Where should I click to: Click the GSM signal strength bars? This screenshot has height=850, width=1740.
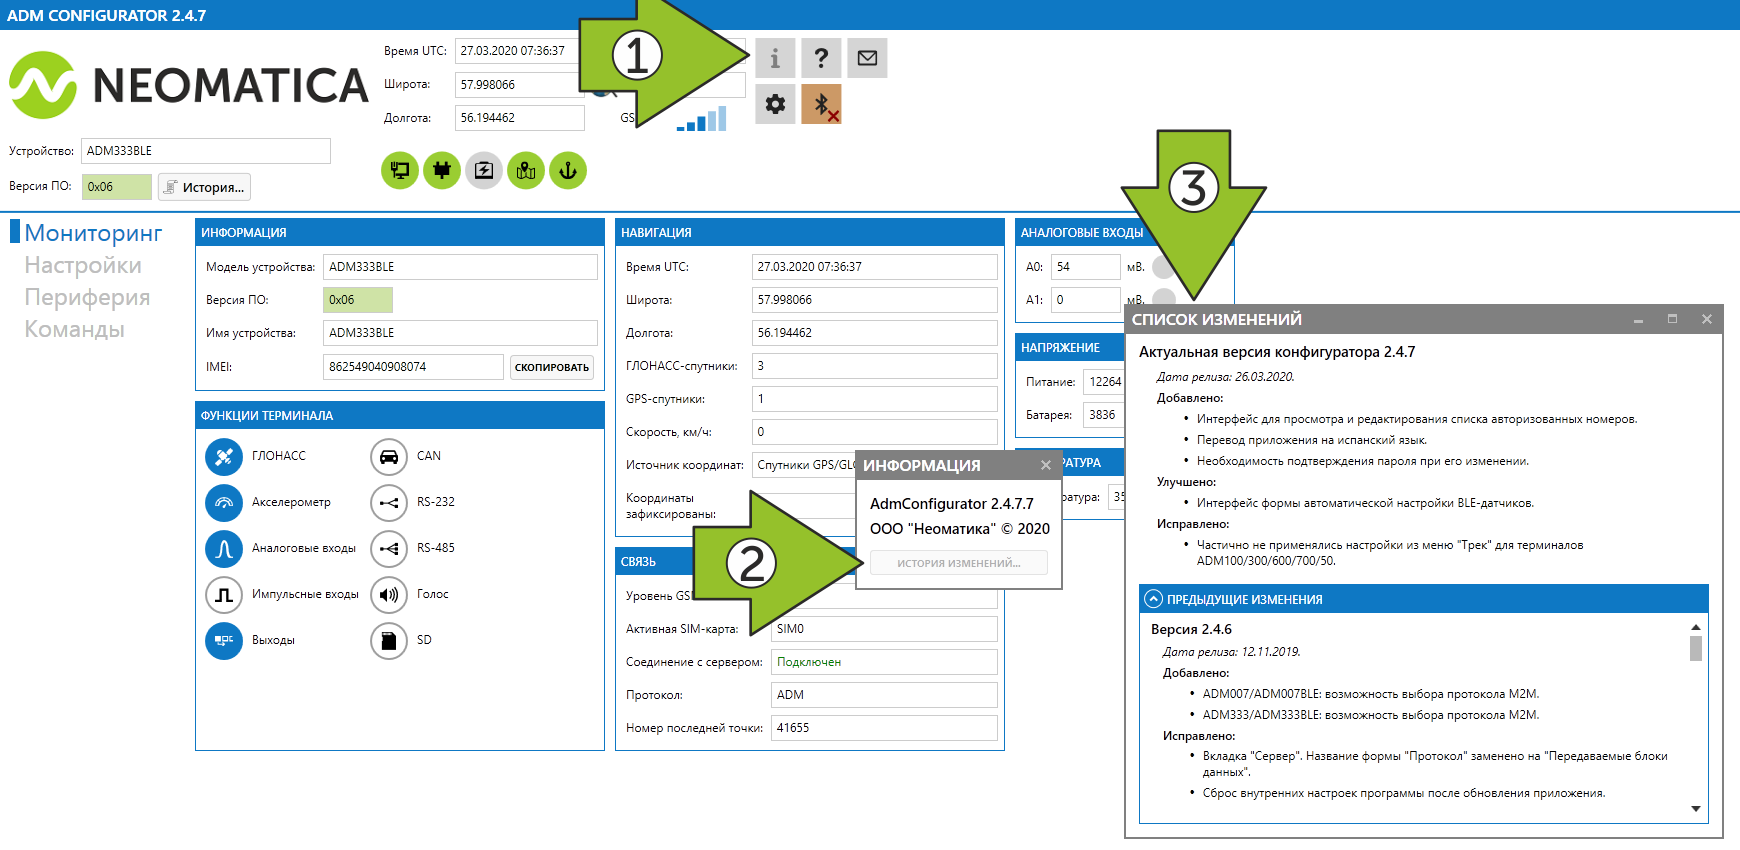pyautogui.click(x=702, y=120)
